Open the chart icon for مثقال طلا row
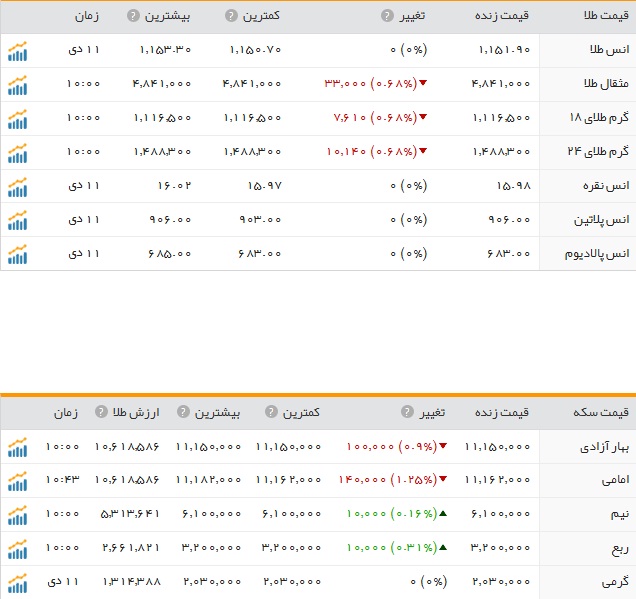Screen dimensions: 636x599 (17, 85)
